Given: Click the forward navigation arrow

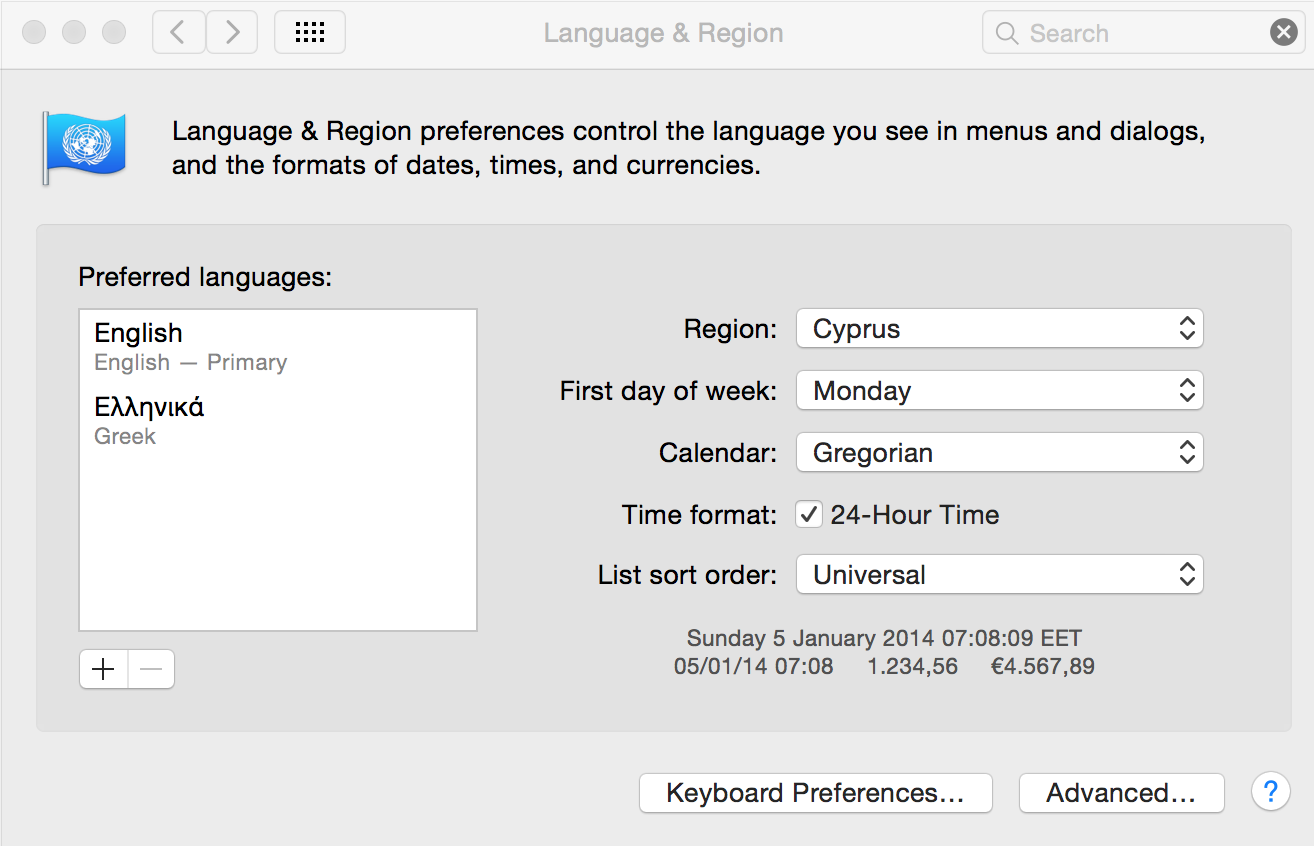Looking at the screenshot, I should [232, 33].
